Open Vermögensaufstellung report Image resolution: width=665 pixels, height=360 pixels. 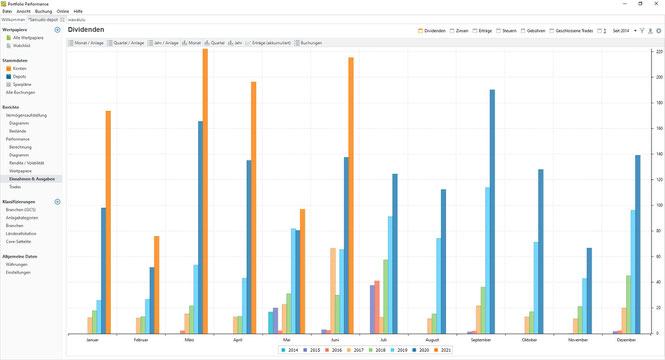click(x=26, y=115)
